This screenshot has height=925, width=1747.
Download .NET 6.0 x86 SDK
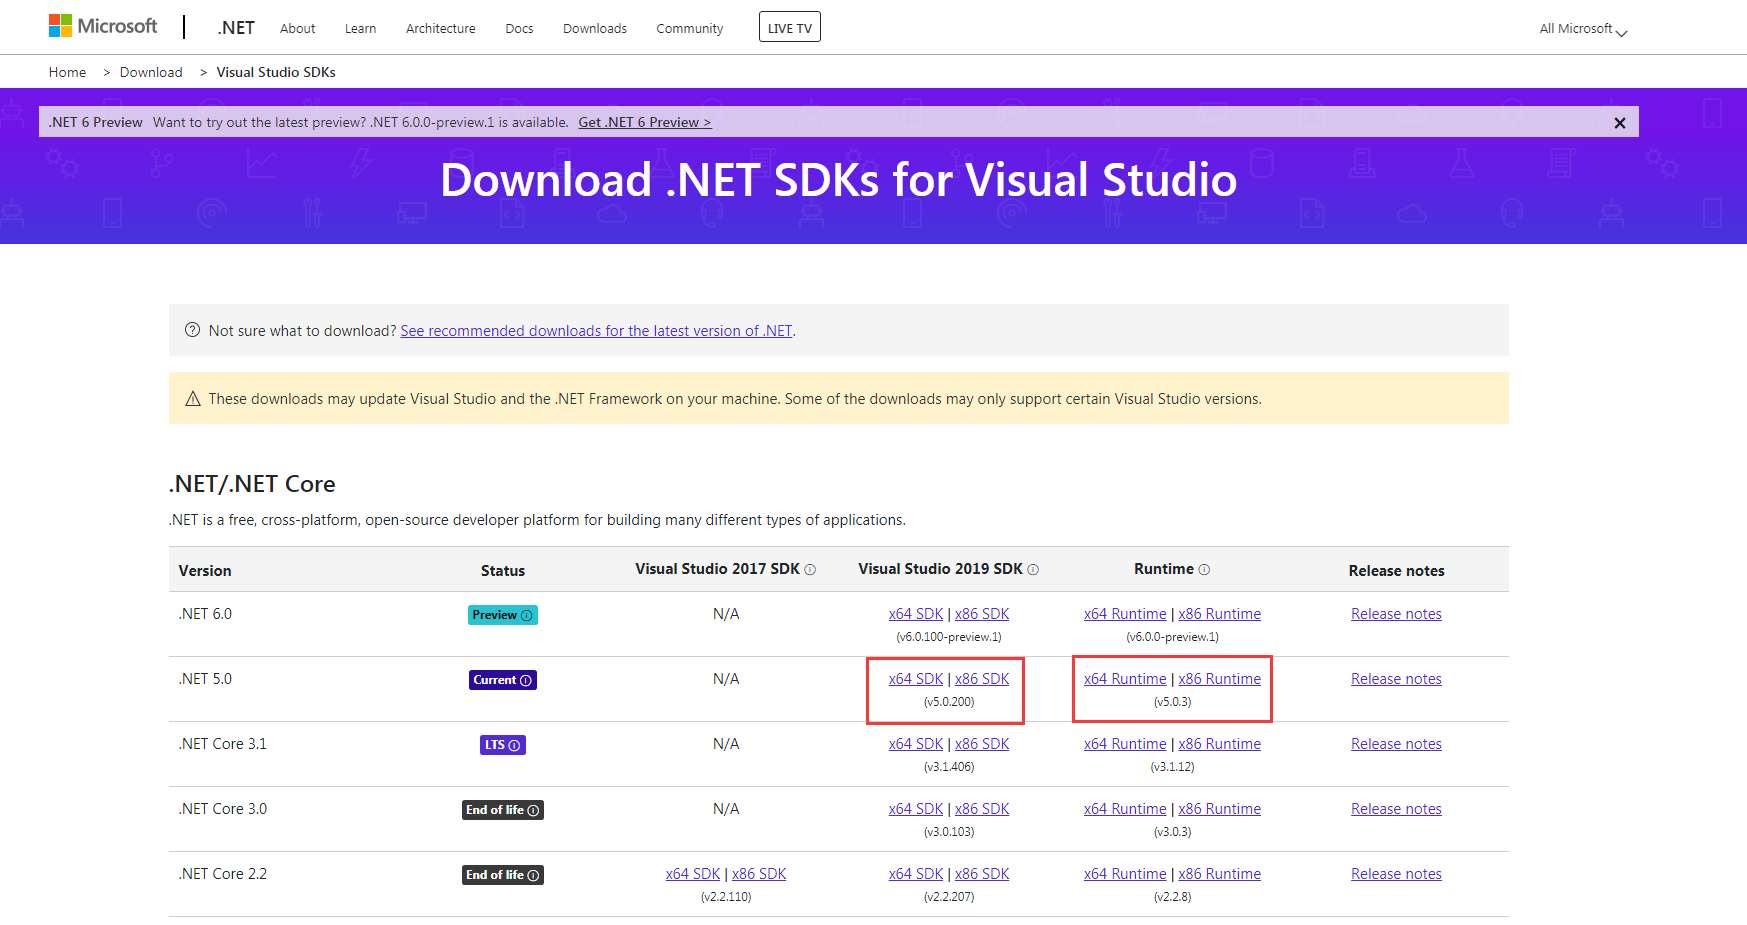click(982, 614)
